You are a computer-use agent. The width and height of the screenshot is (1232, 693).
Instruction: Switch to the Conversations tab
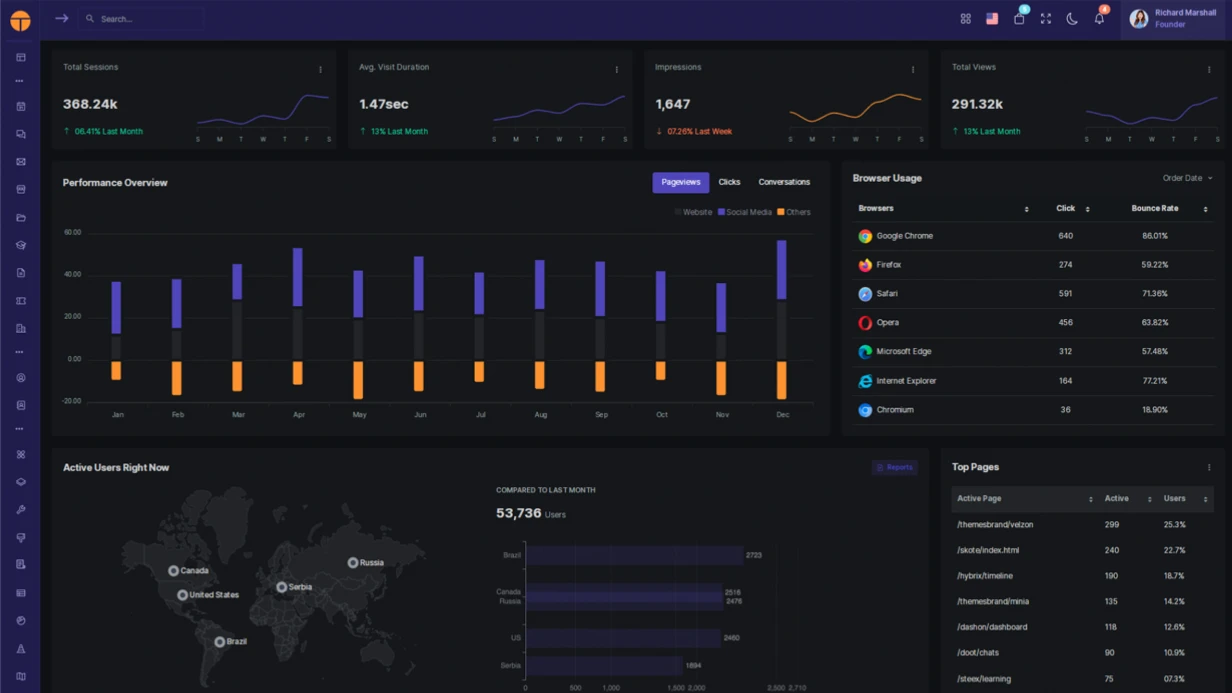784,182
